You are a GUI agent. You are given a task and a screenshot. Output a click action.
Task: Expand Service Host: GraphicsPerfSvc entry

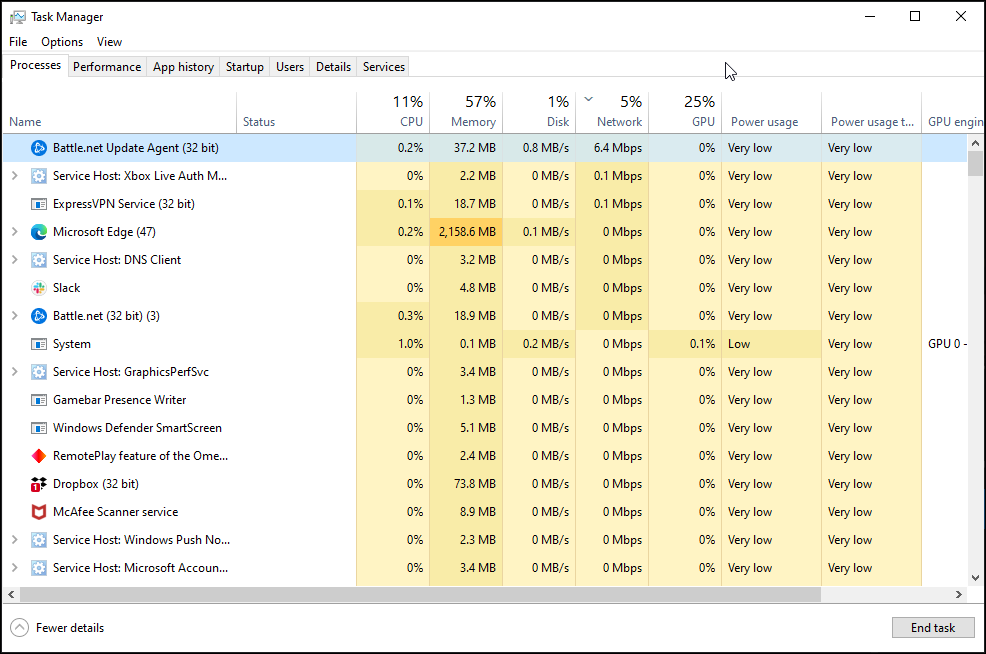pos(14,372)
